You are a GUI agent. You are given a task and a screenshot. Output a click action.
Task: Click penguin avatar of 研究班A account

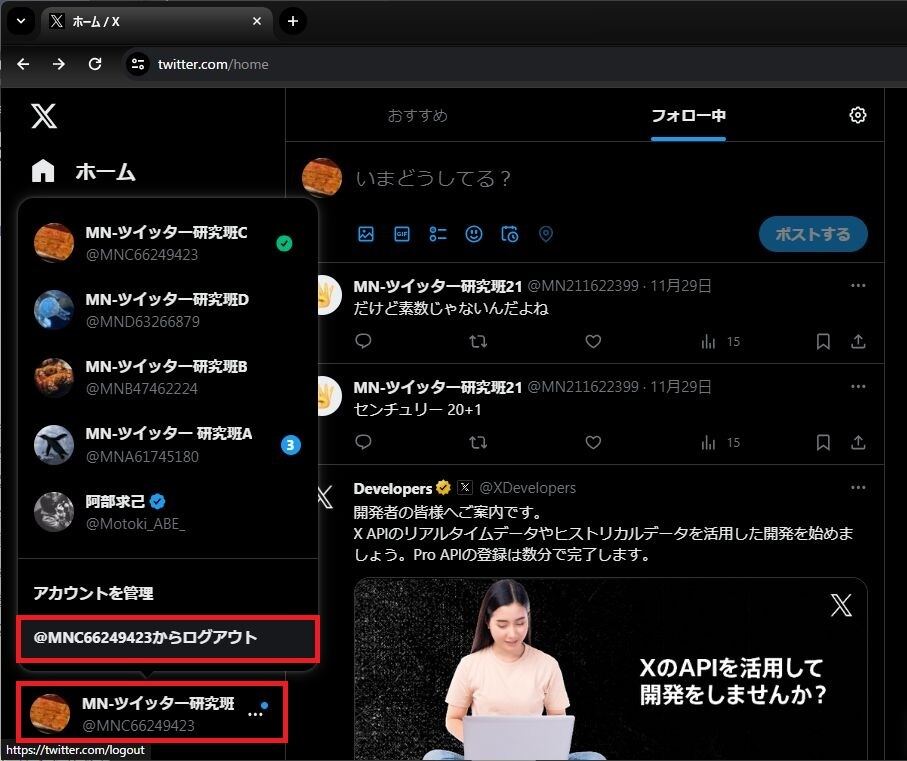[x=54, y=445]
